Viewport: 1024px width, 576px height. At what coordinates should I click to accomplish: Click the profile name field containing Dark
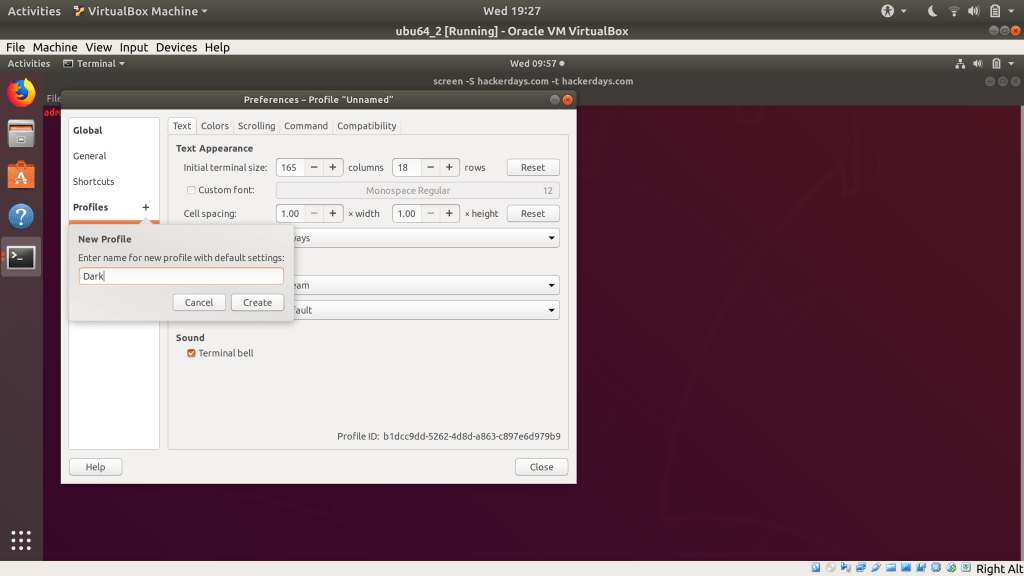(180, 276)
